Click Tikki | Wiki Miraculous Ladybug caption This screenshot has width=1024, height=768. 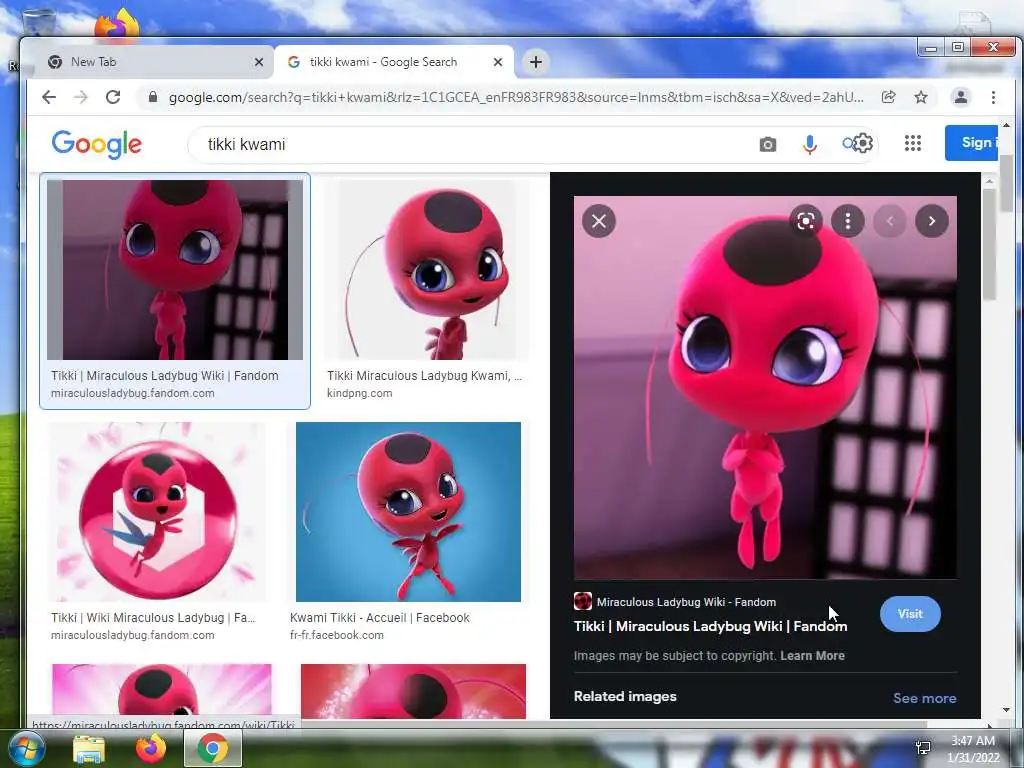(x=153, y=618)
